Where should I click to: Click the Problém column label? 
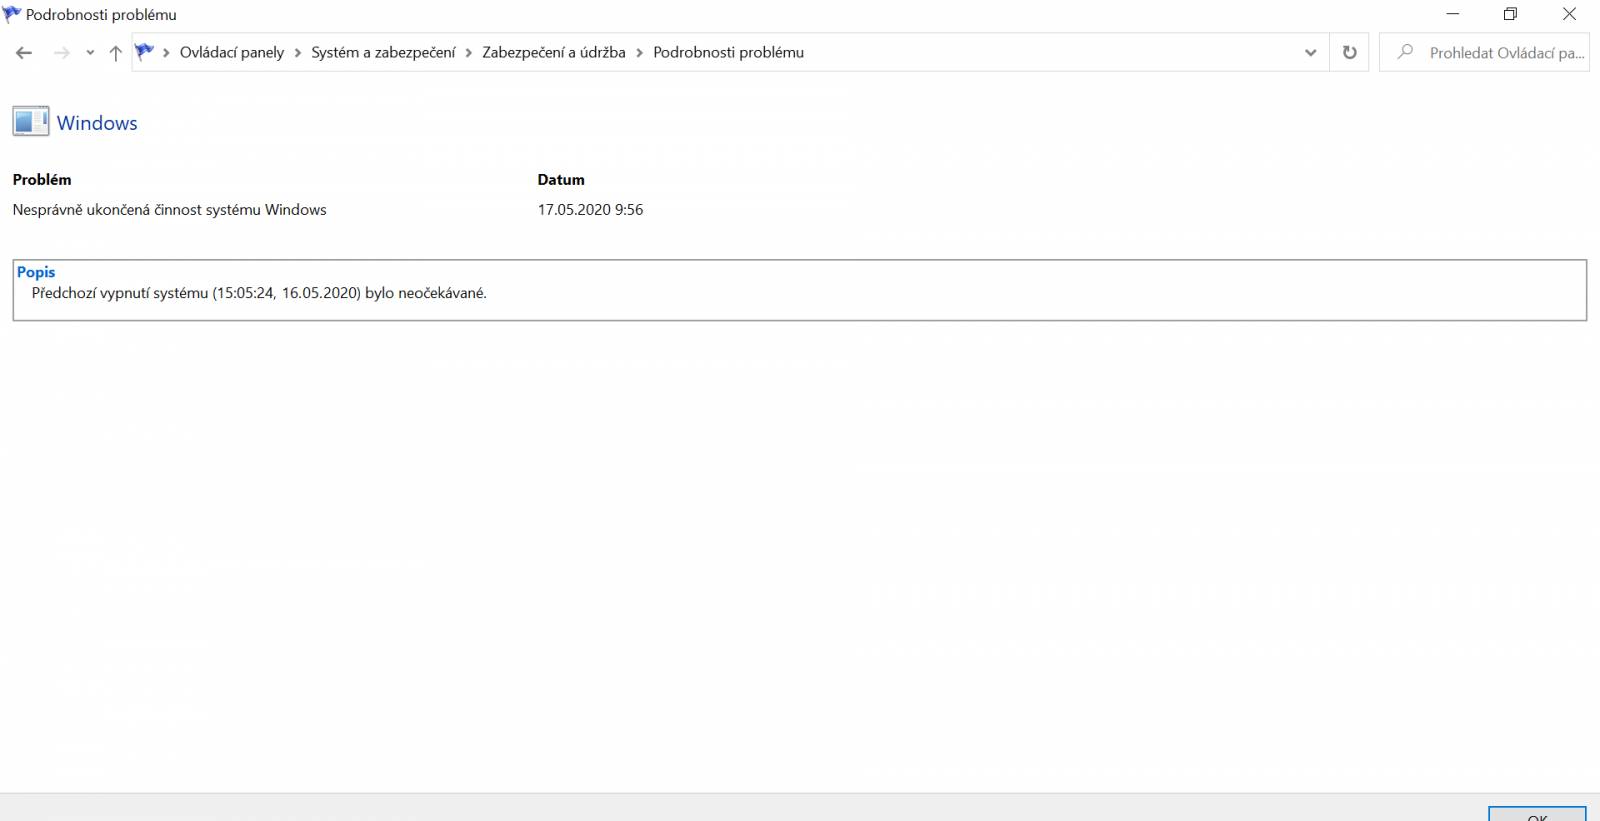coord(42,180)
